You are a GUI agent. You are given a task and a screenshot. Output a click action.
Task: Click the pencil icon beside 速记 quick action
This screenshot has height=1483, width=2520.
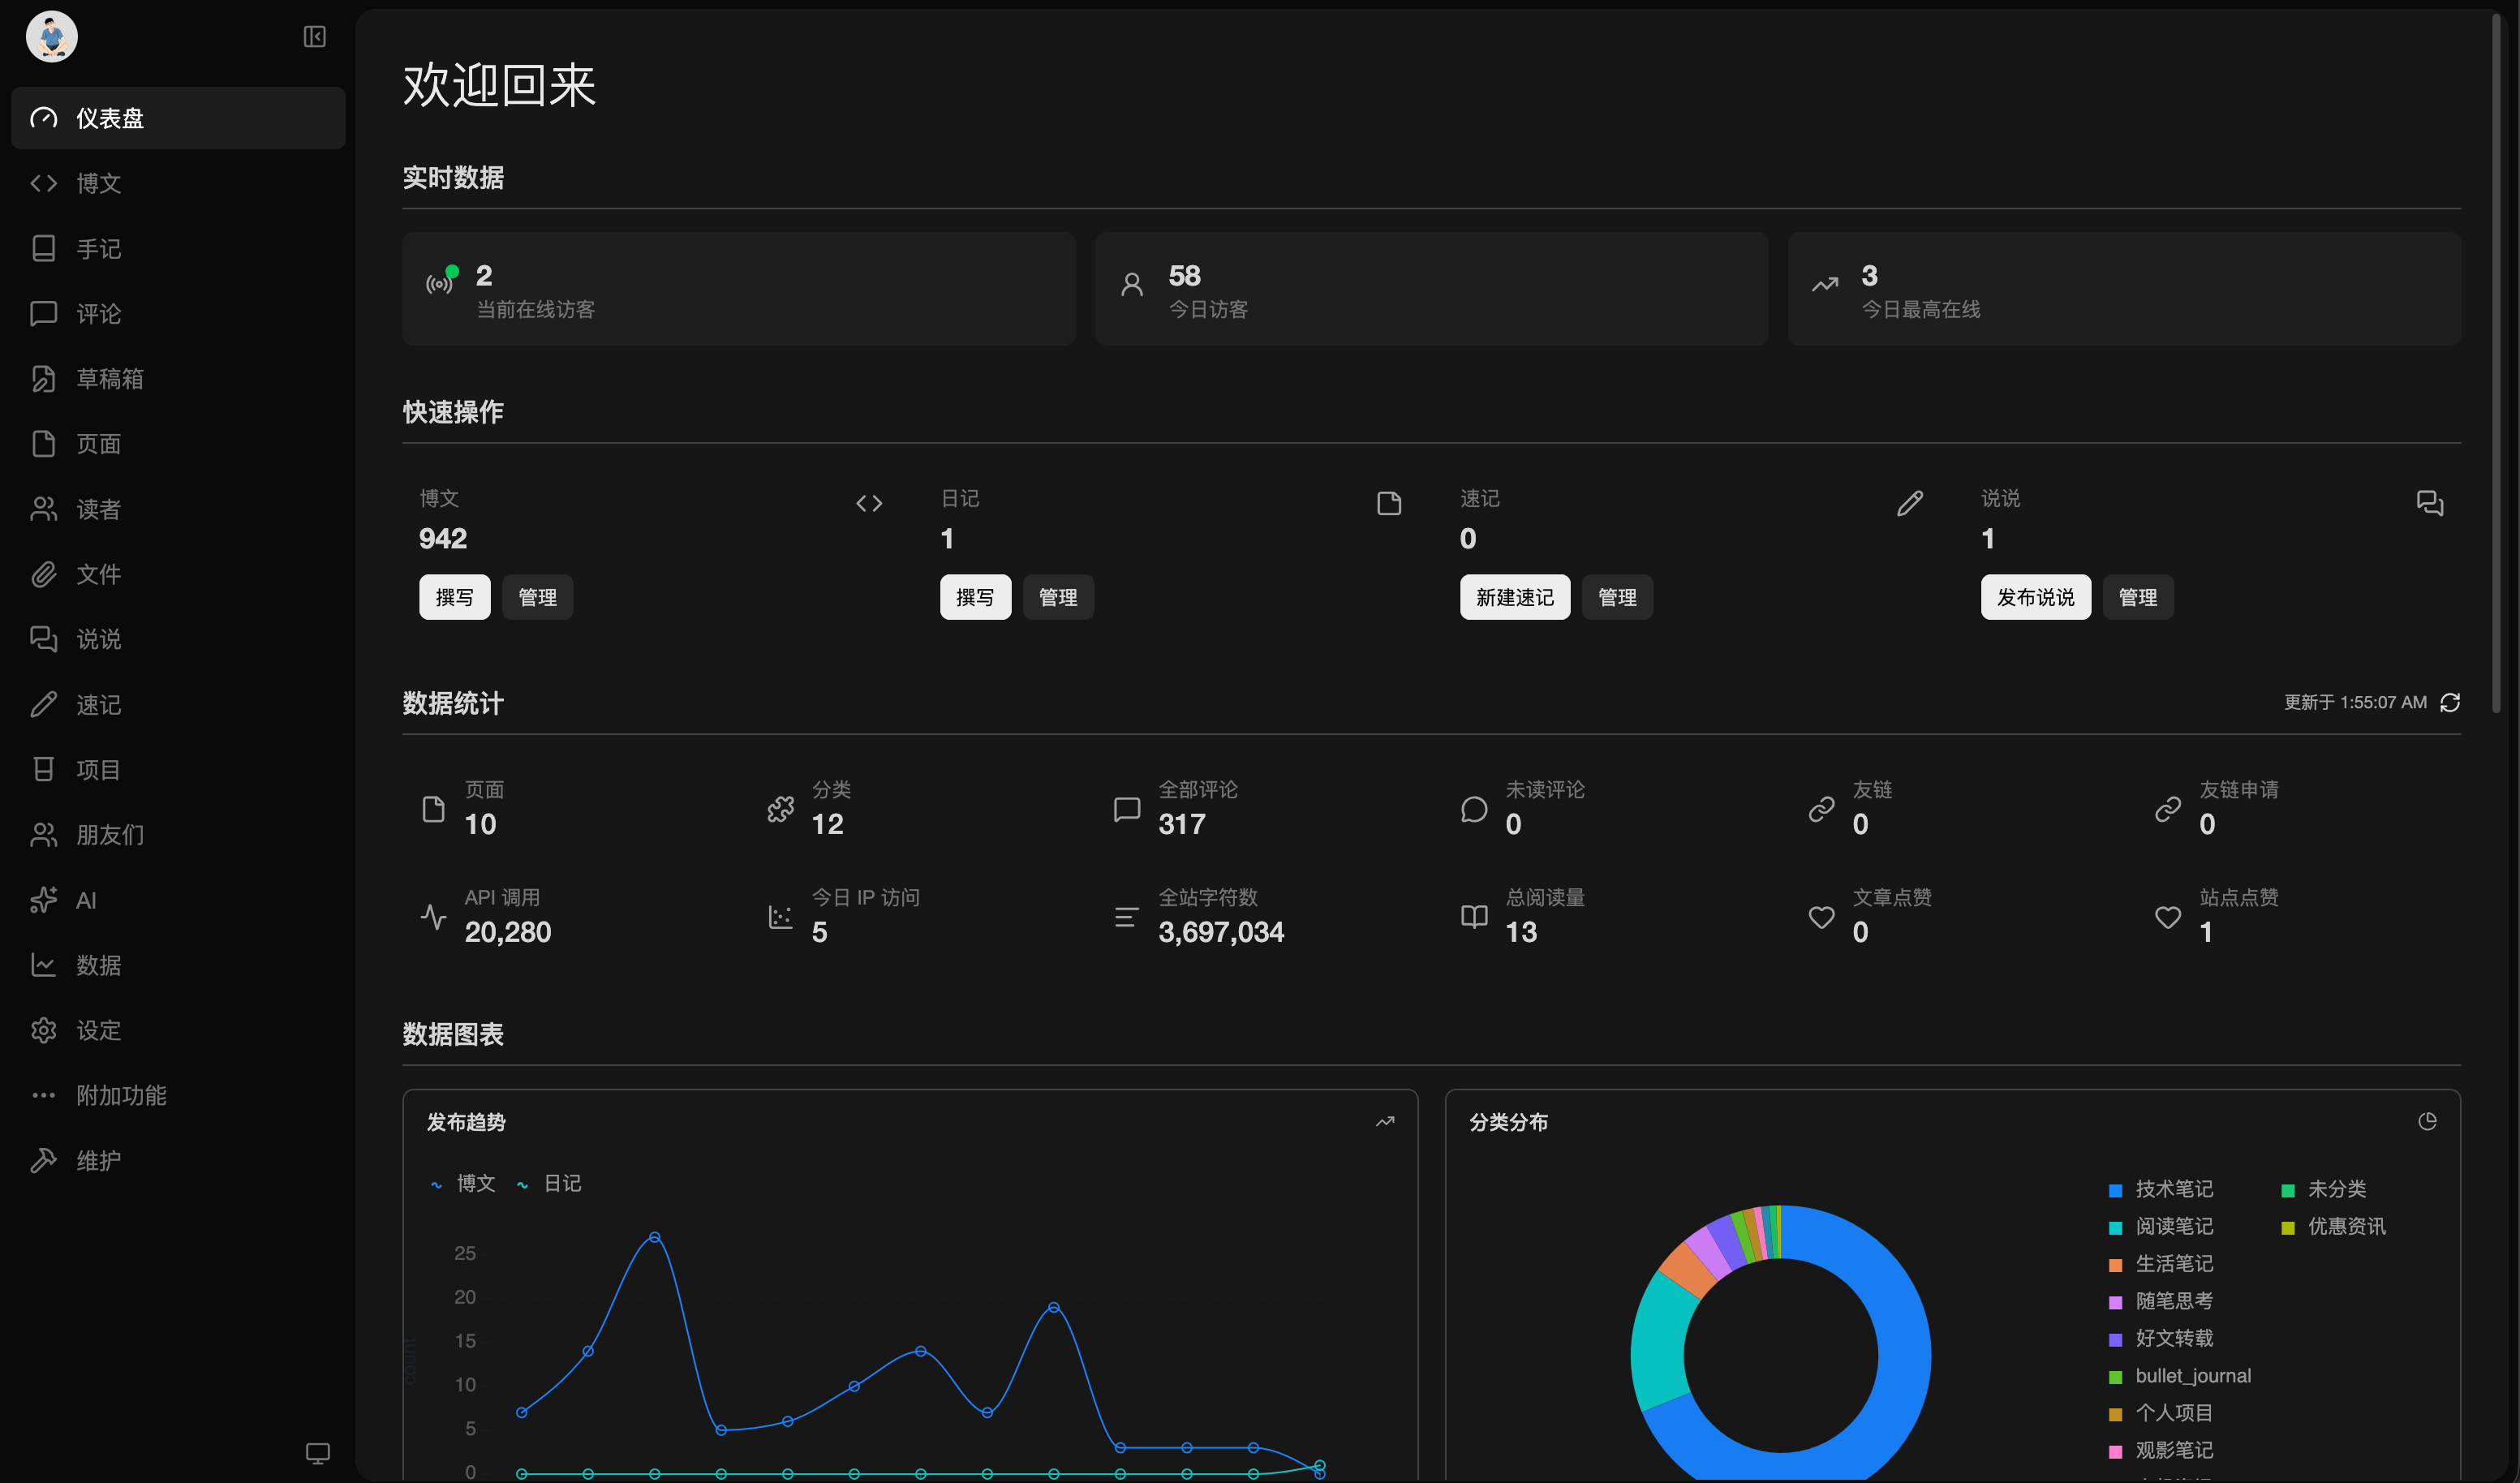click(1910, 503)
